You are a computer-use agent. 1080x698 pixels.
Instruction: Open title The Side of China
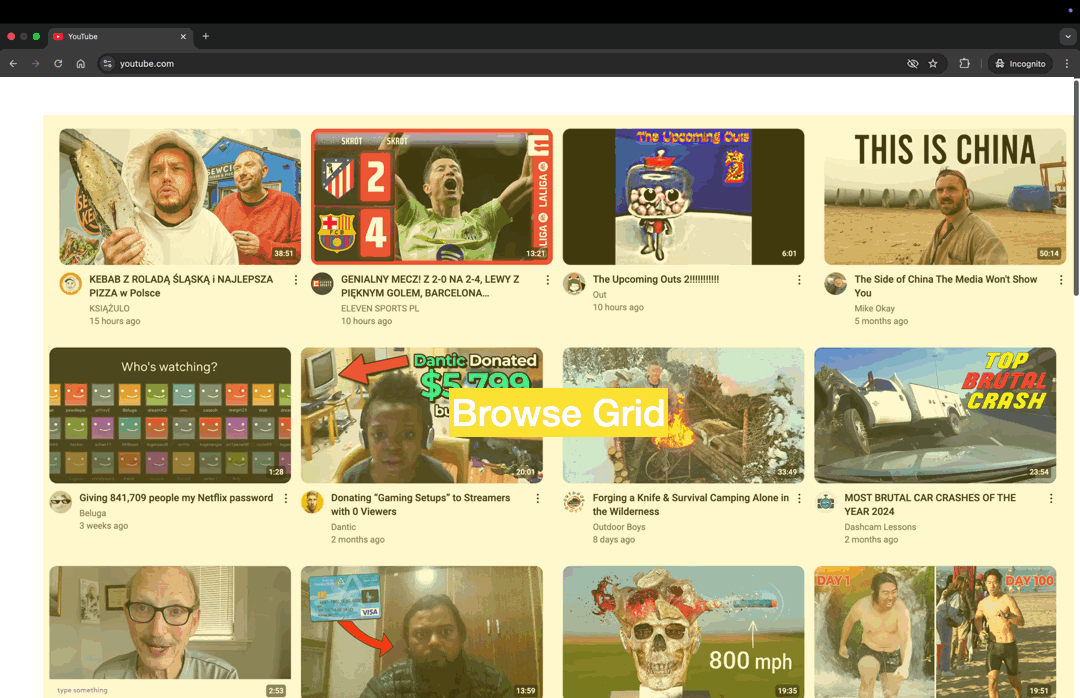point(946,286)
